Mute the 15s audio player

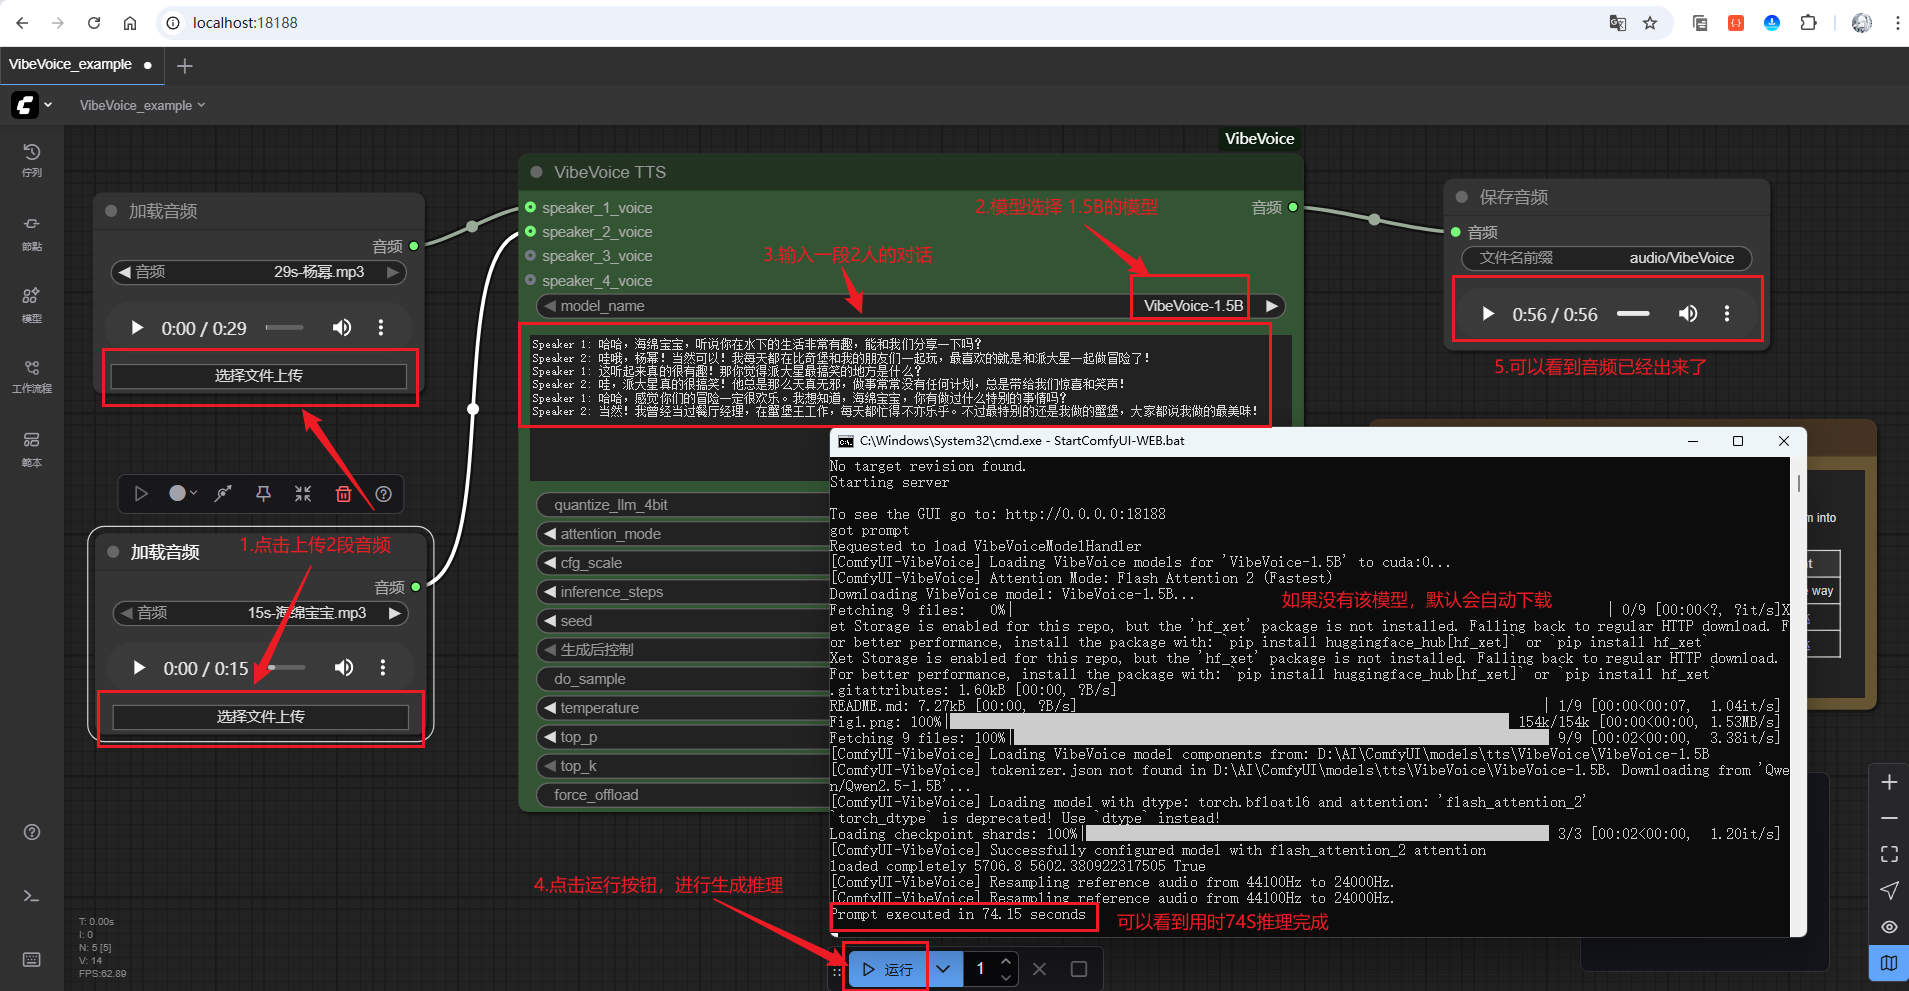[344, 667]
